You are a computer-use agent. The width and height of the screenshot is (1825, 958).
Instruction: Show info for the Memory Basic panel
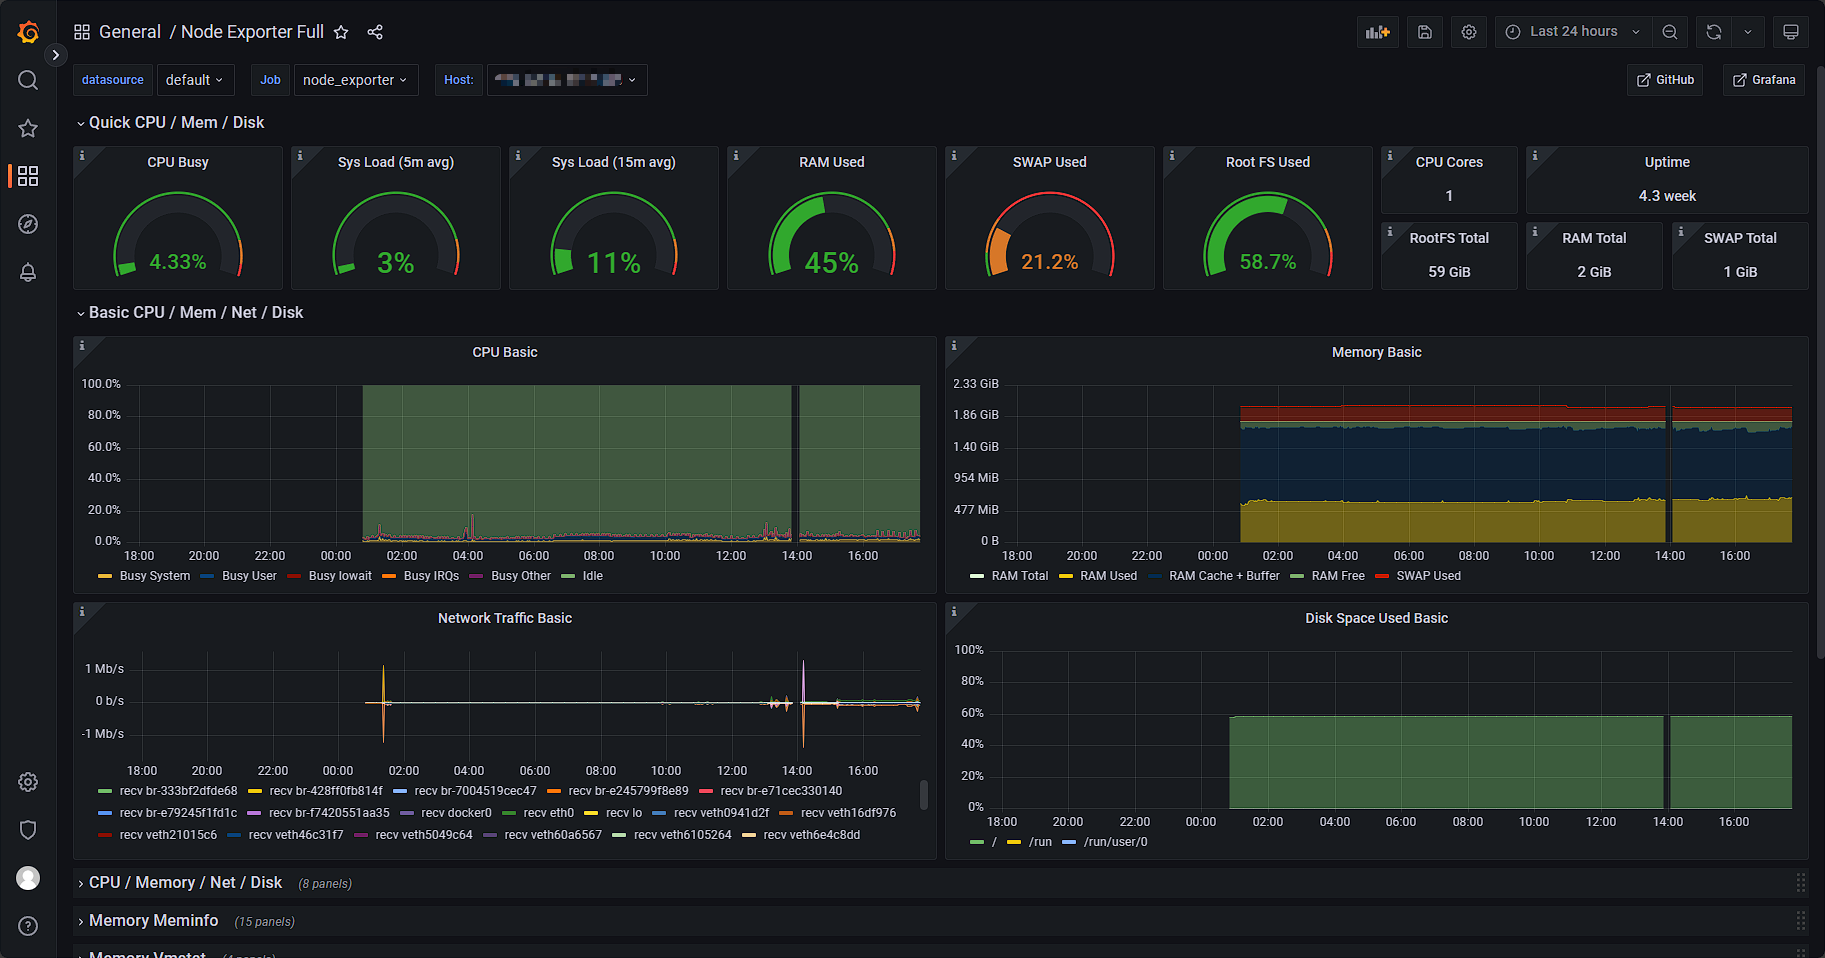click(x=954, y=346)
